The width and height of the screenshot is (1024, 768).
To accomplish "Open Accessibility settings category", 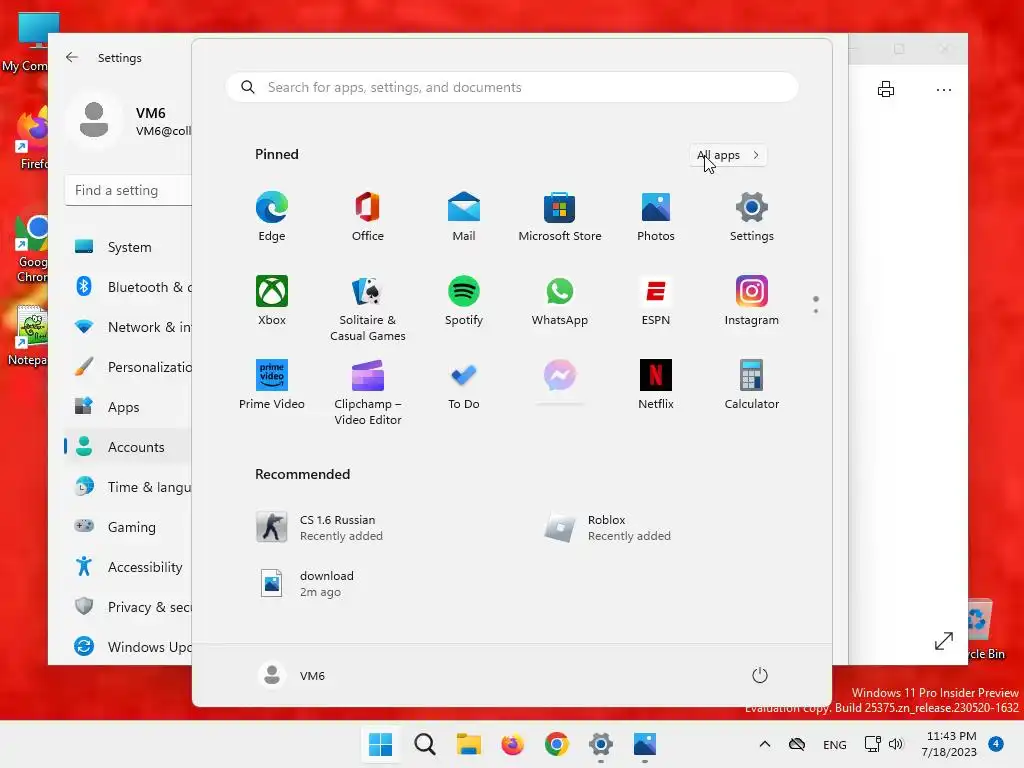I will coord(129,567).
